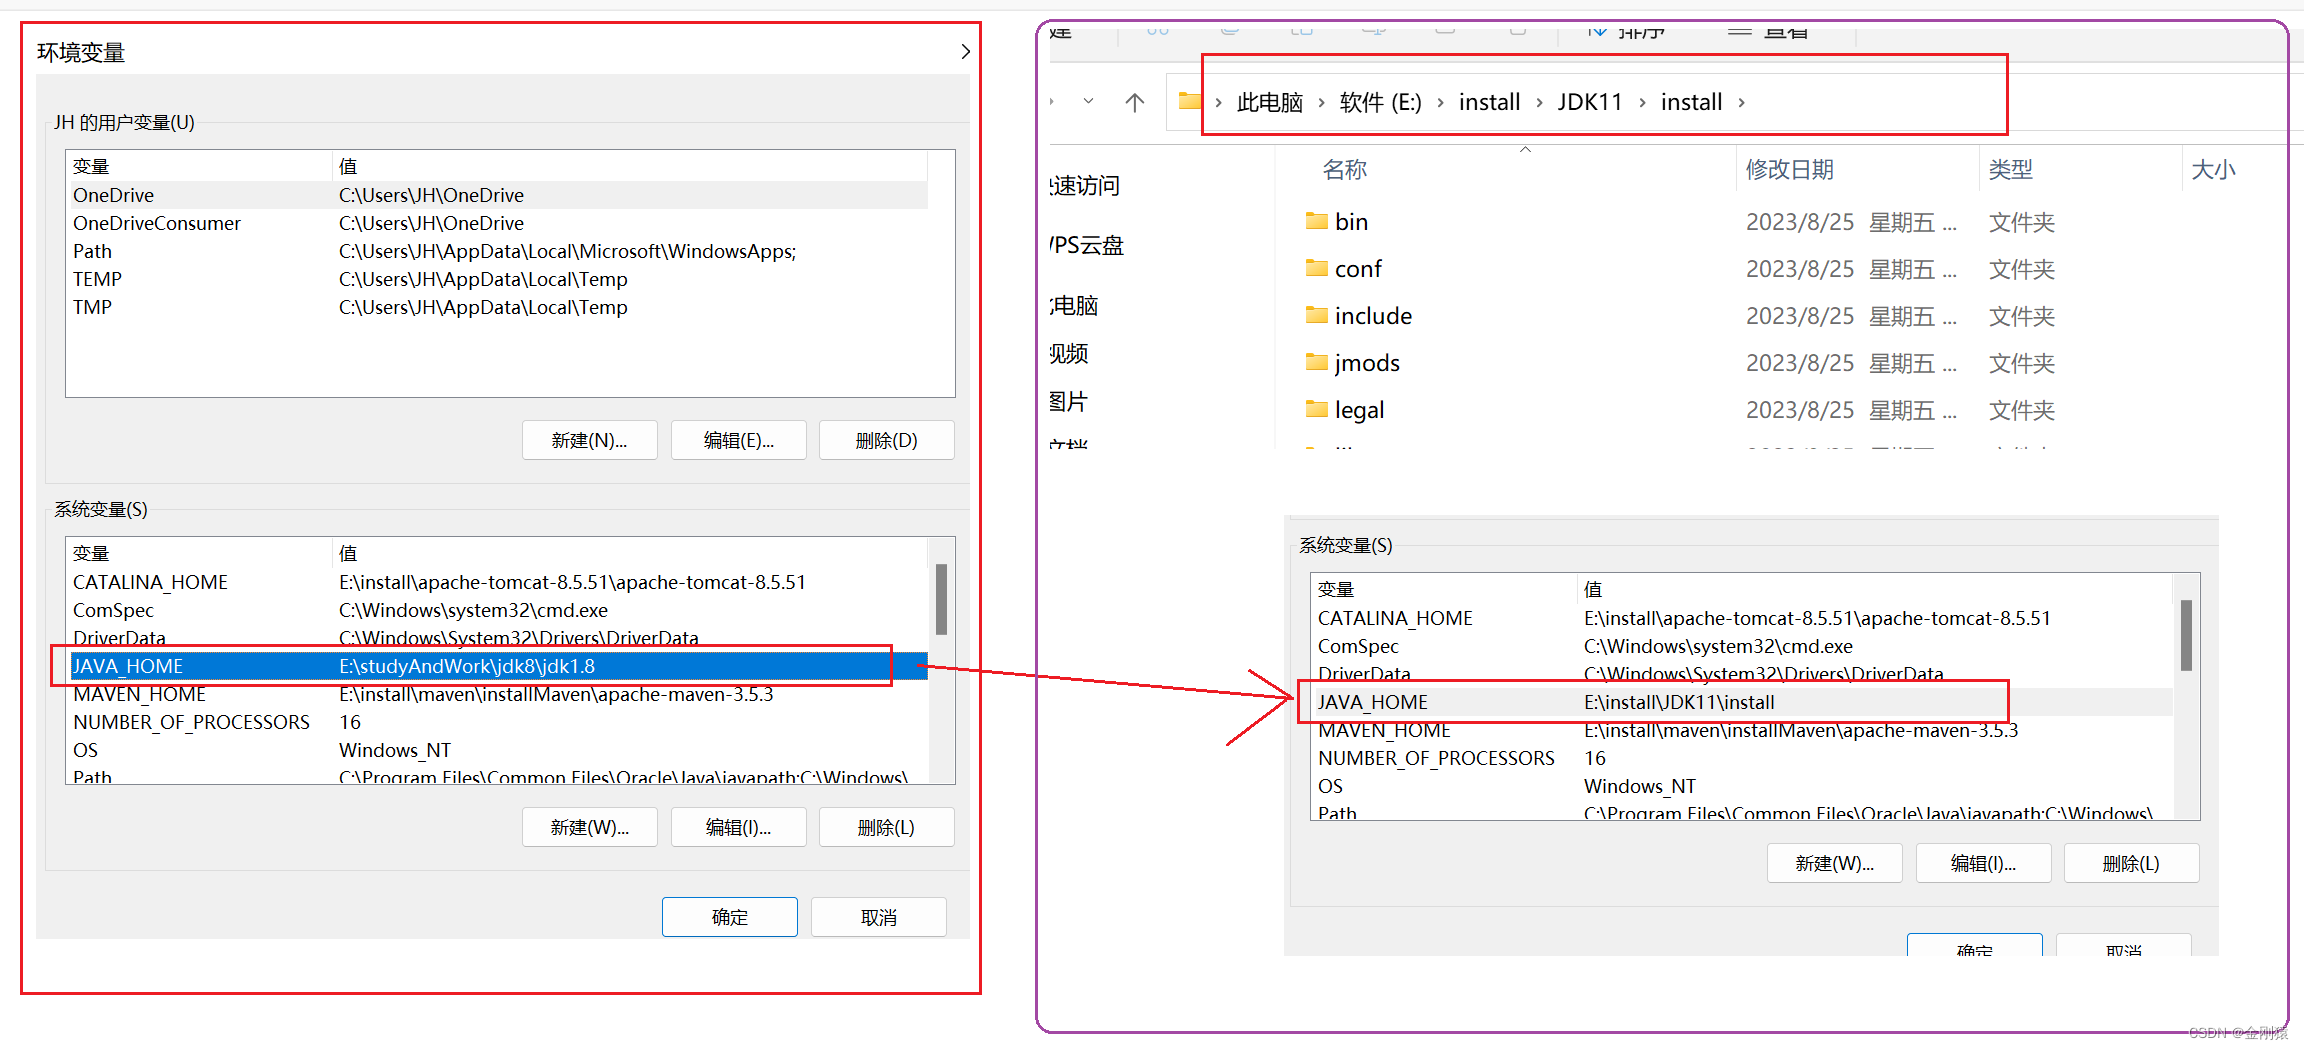Screen dimensions: 2304x1050
Task: Select ComSpec in the left dialog system variables
Action: (x=499, y=610)
